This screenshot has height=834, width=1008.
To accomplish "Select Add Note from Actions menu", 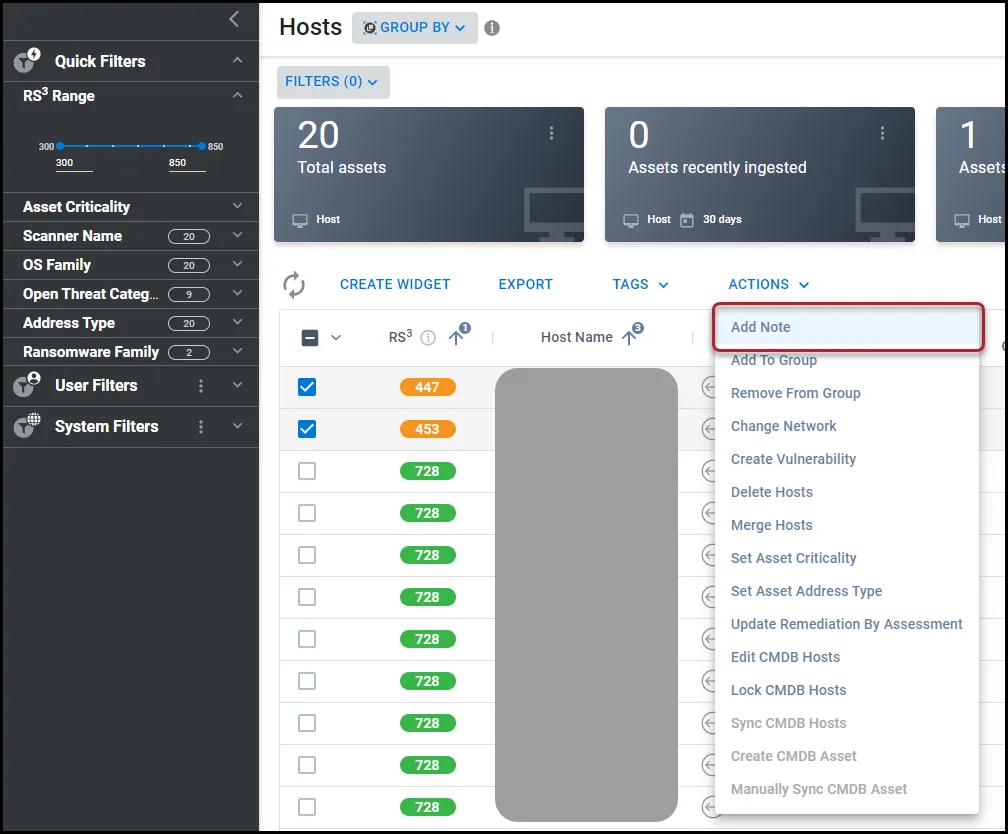I will click(x=847, y=327).
